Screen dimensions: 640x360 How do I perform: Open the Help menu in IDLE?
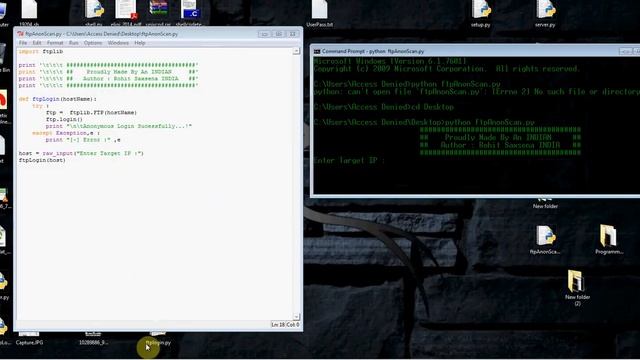pos(140,43)
